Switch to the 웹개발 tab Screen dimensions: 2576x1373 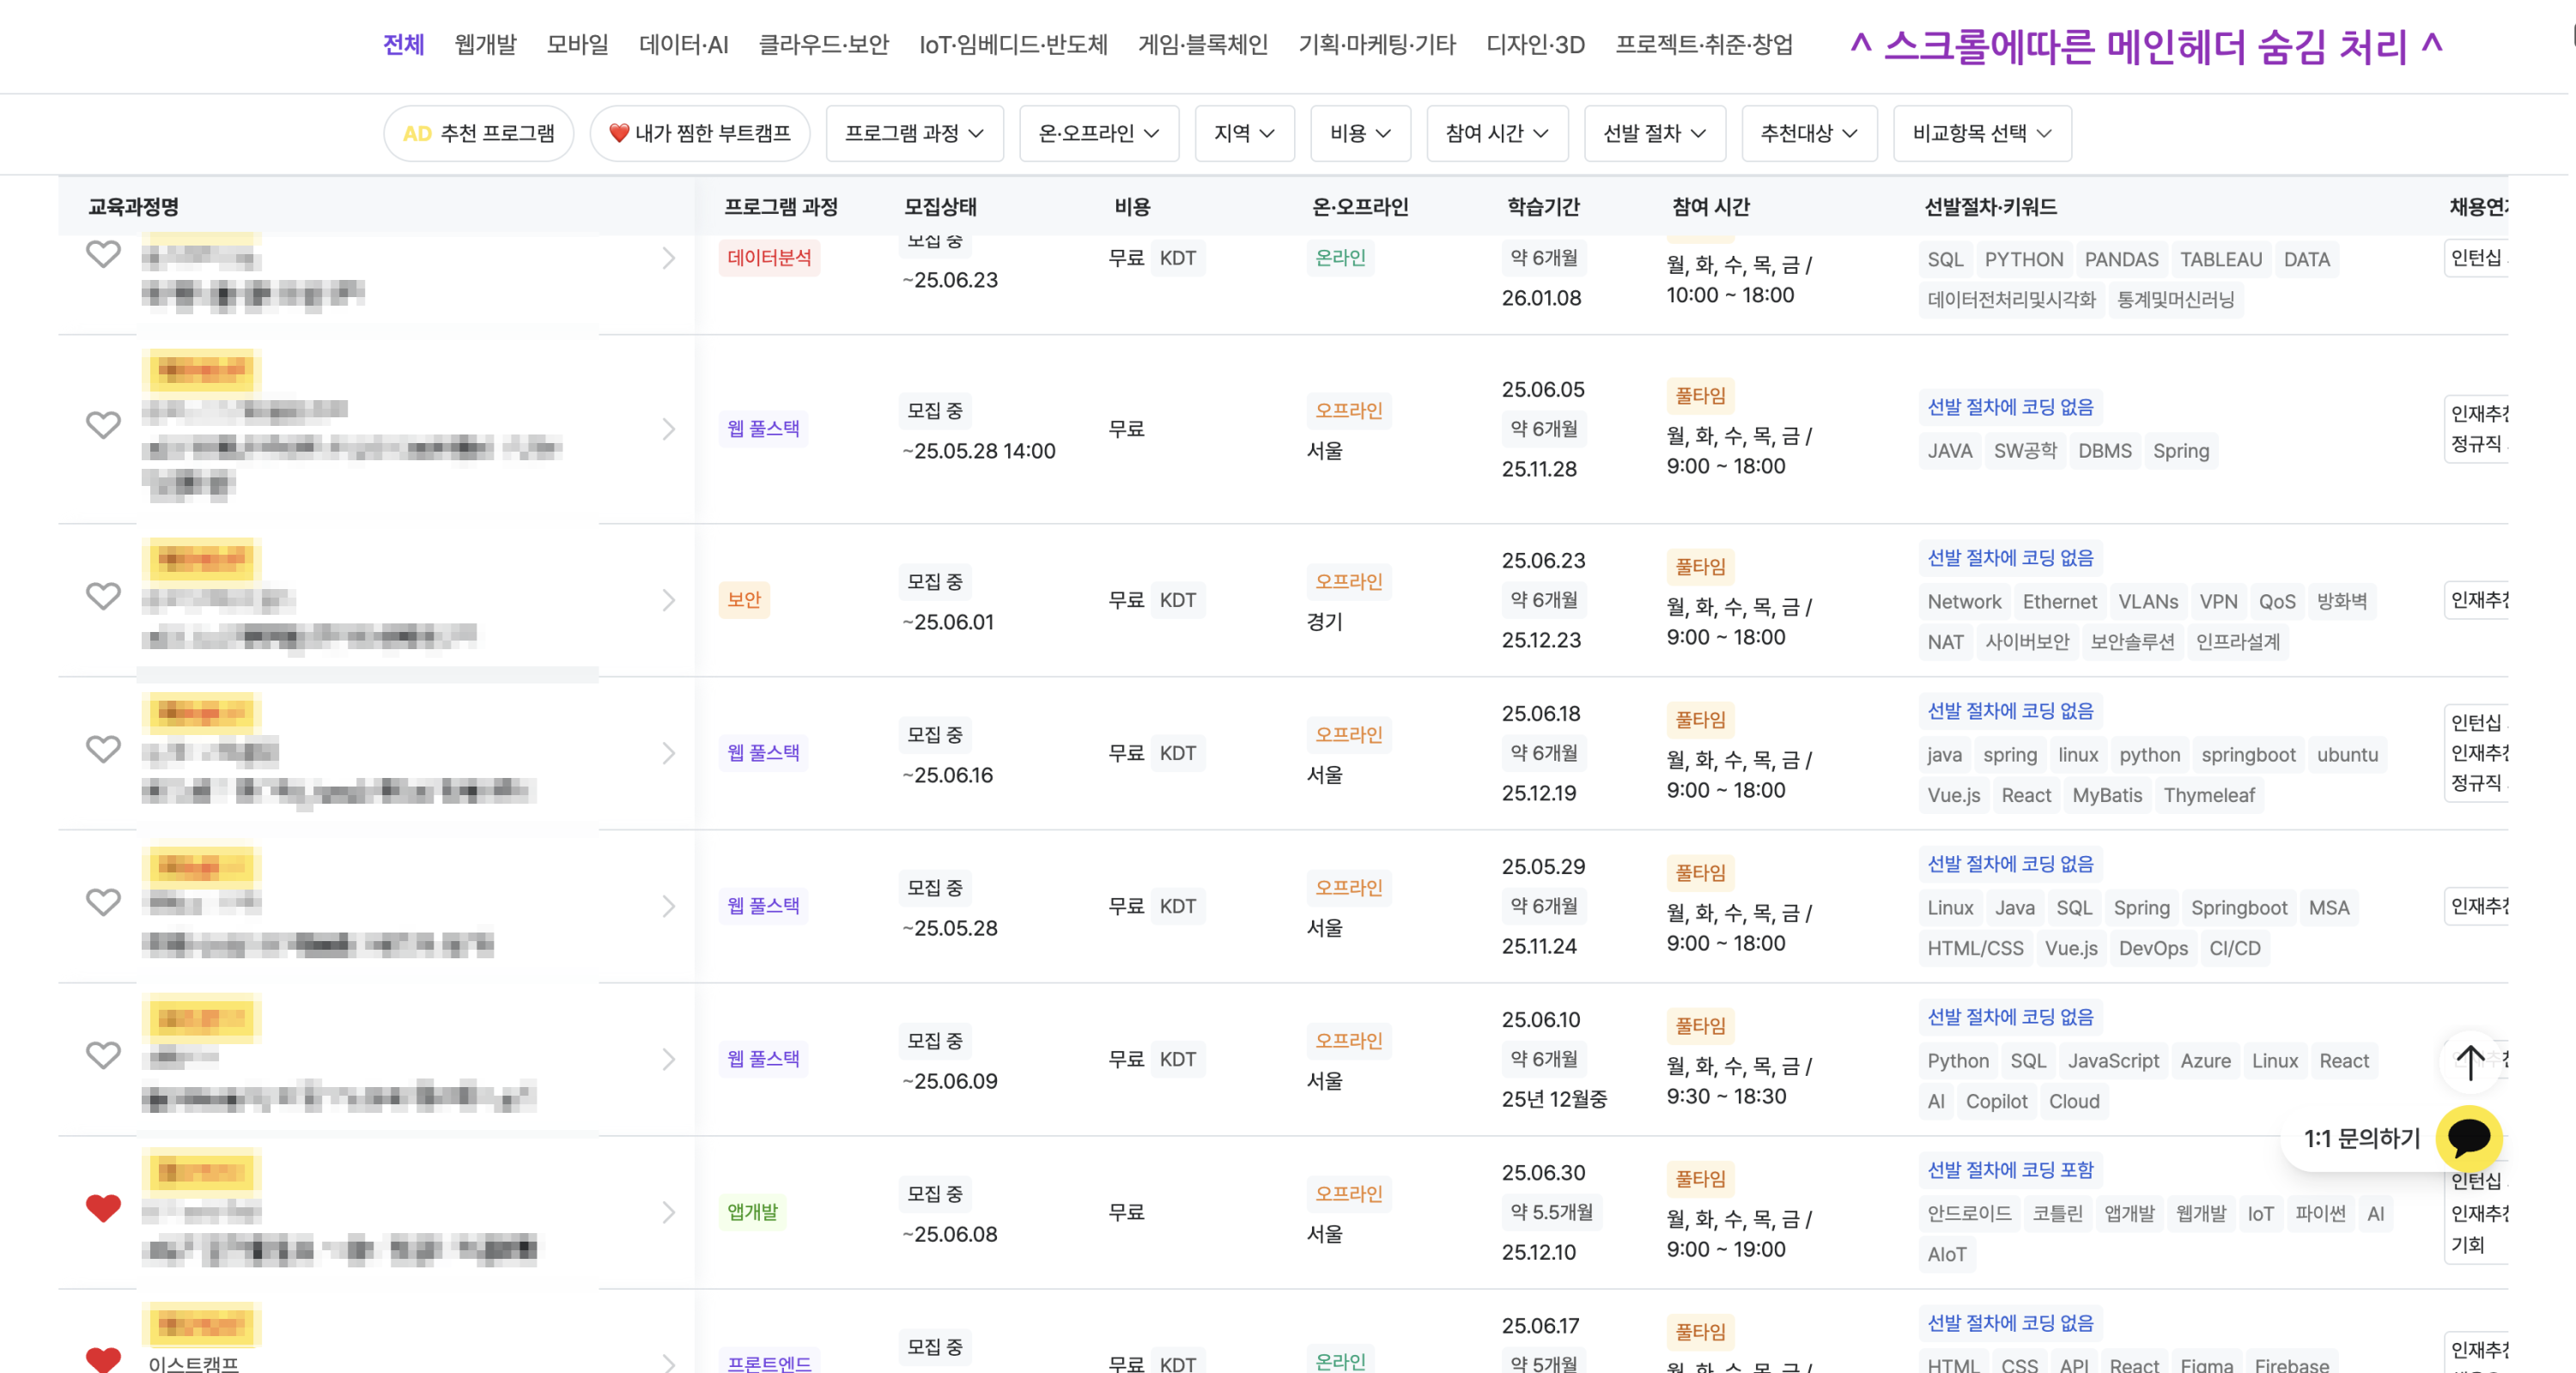pos(485,45)
